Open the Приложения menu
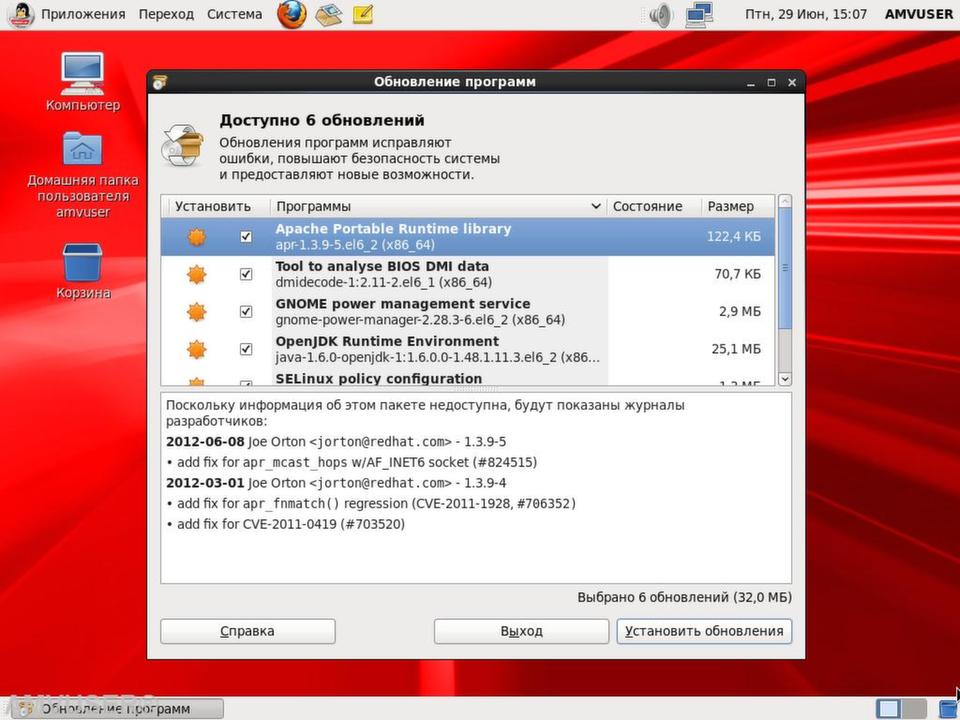Viewport: 960px width, 720px height. tap(83, 14)
